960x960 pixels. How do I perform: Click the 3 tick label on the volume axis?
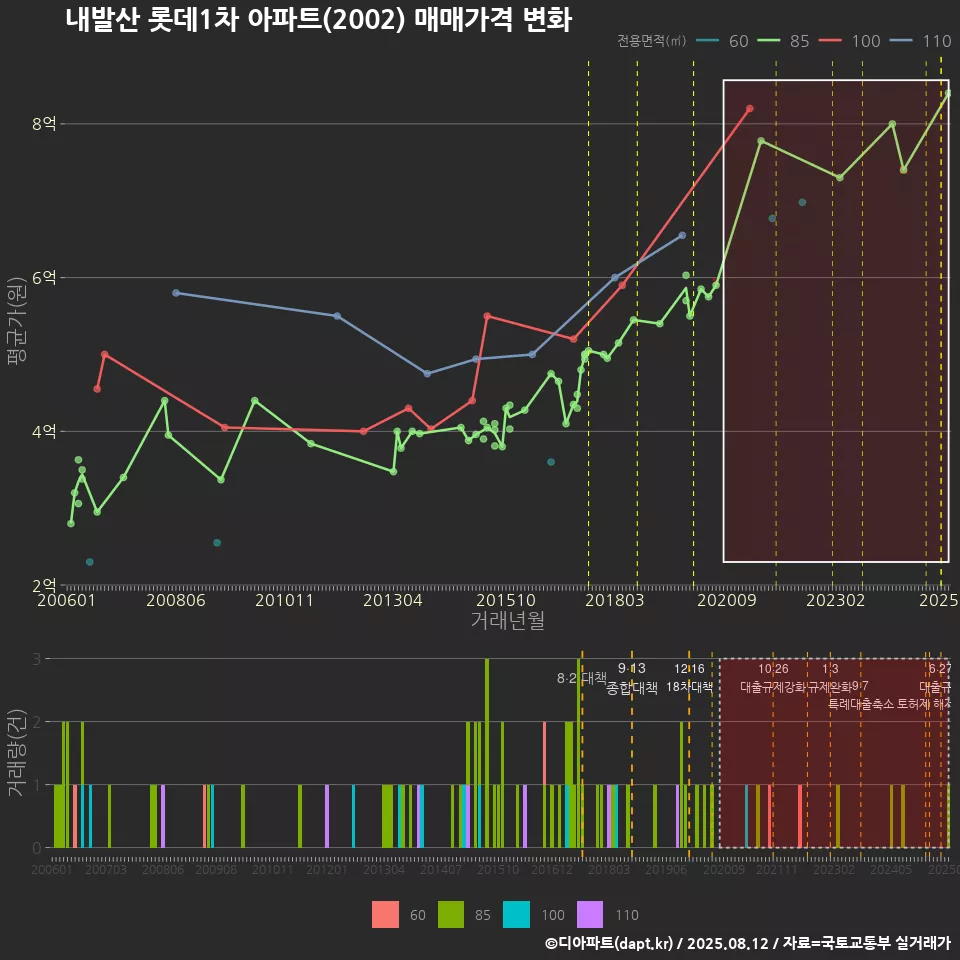tap(37, 659)
